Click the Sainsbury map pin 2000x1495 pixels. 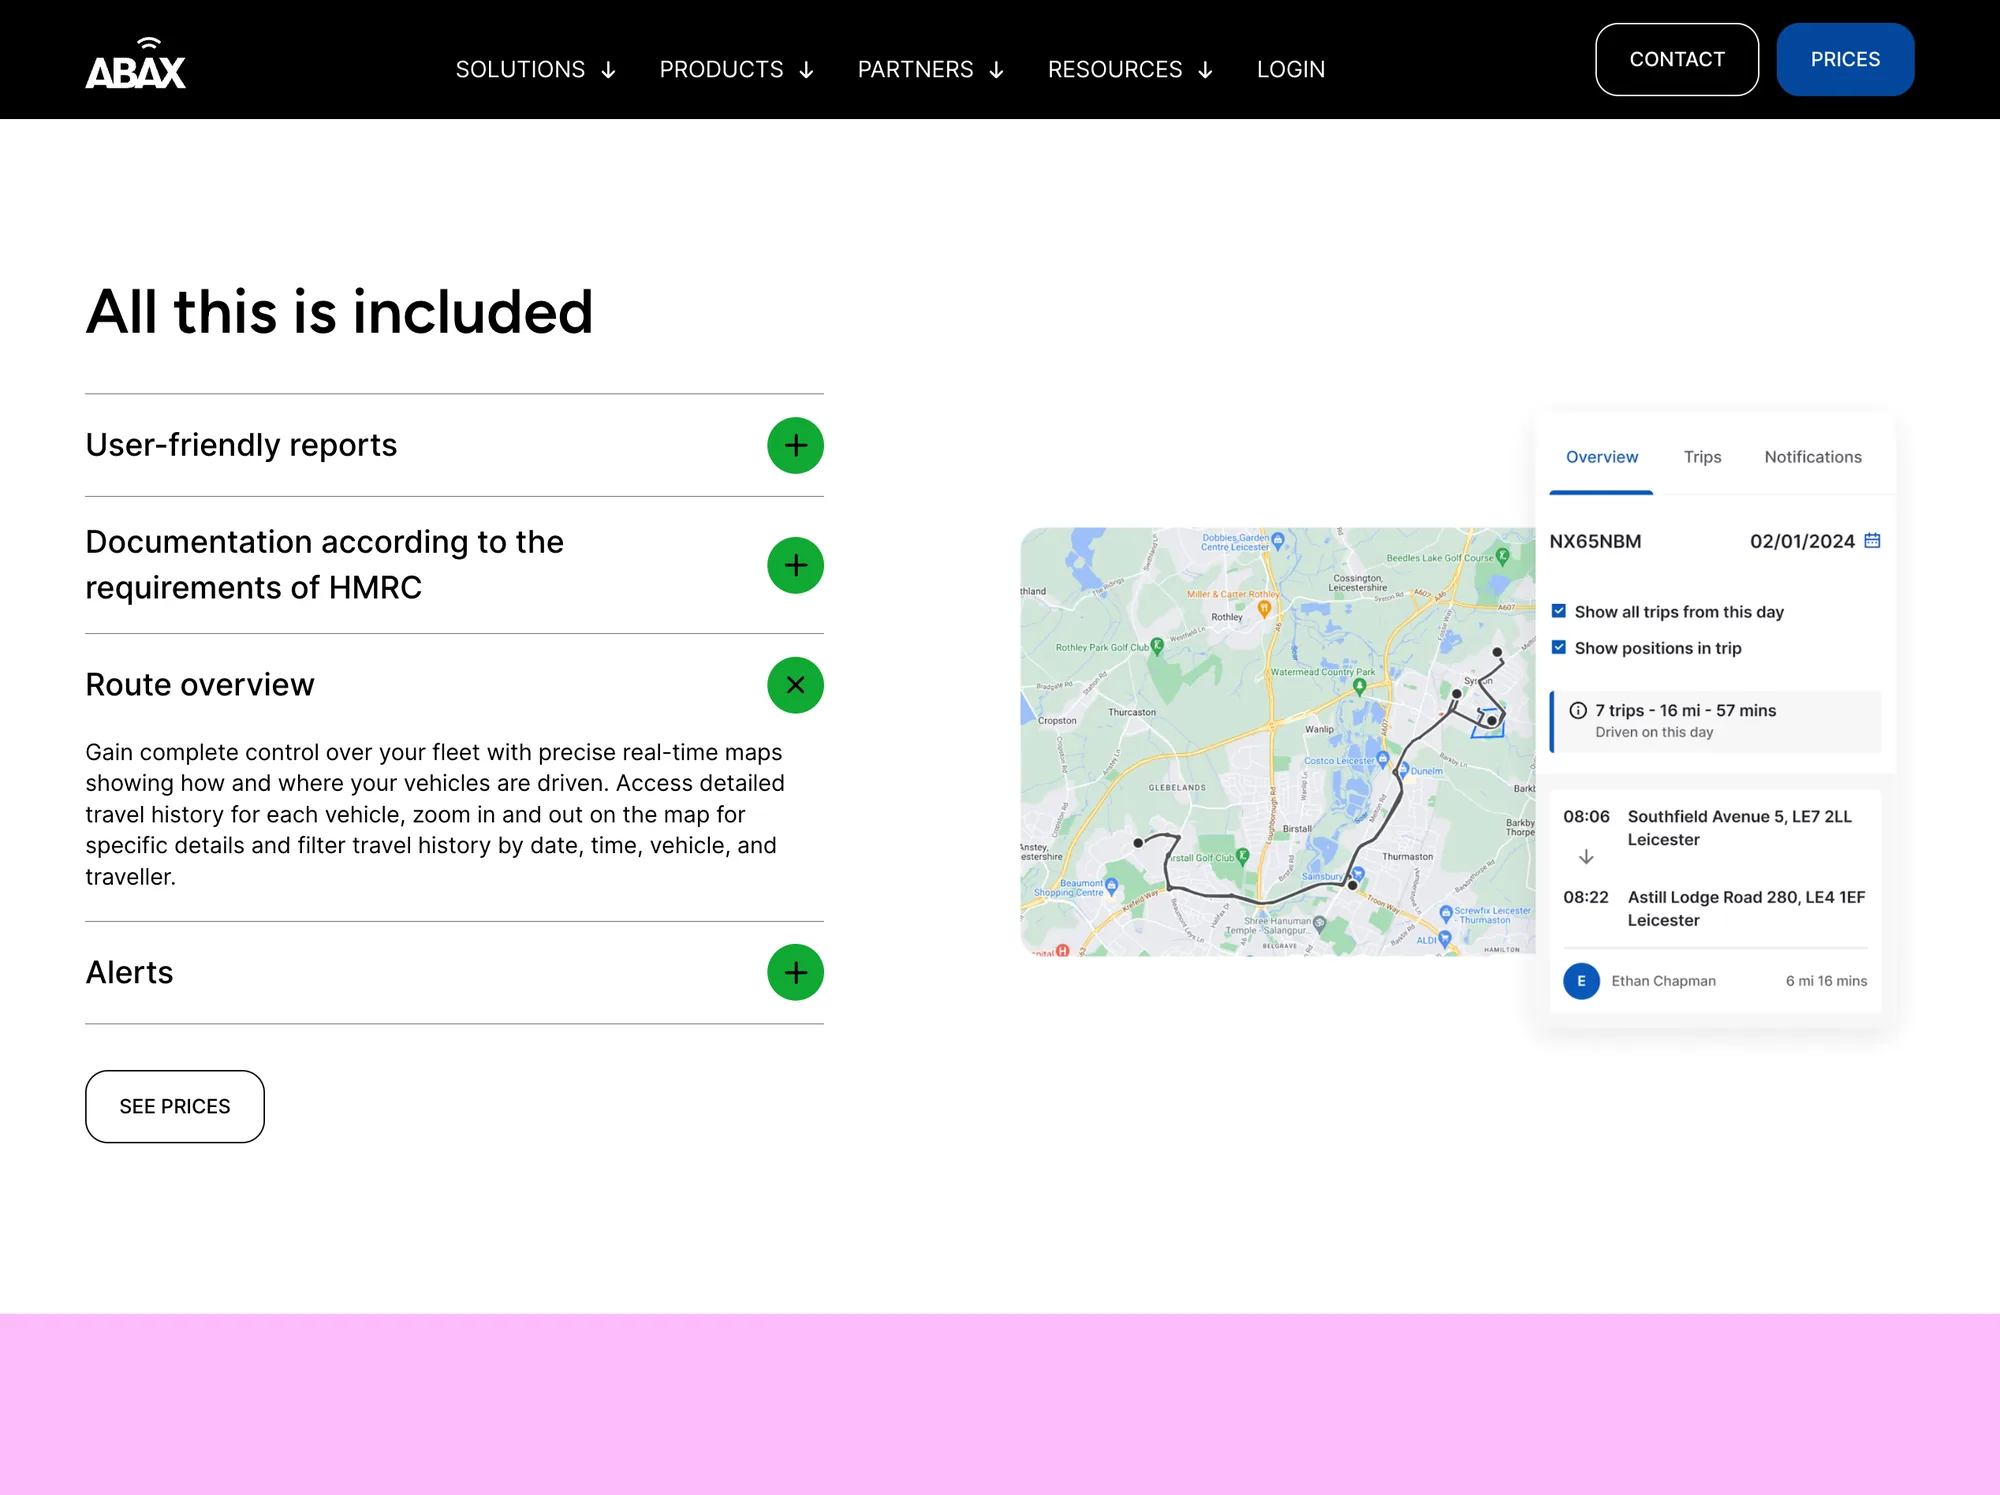pyautogui.click(x=1358, y=875)
